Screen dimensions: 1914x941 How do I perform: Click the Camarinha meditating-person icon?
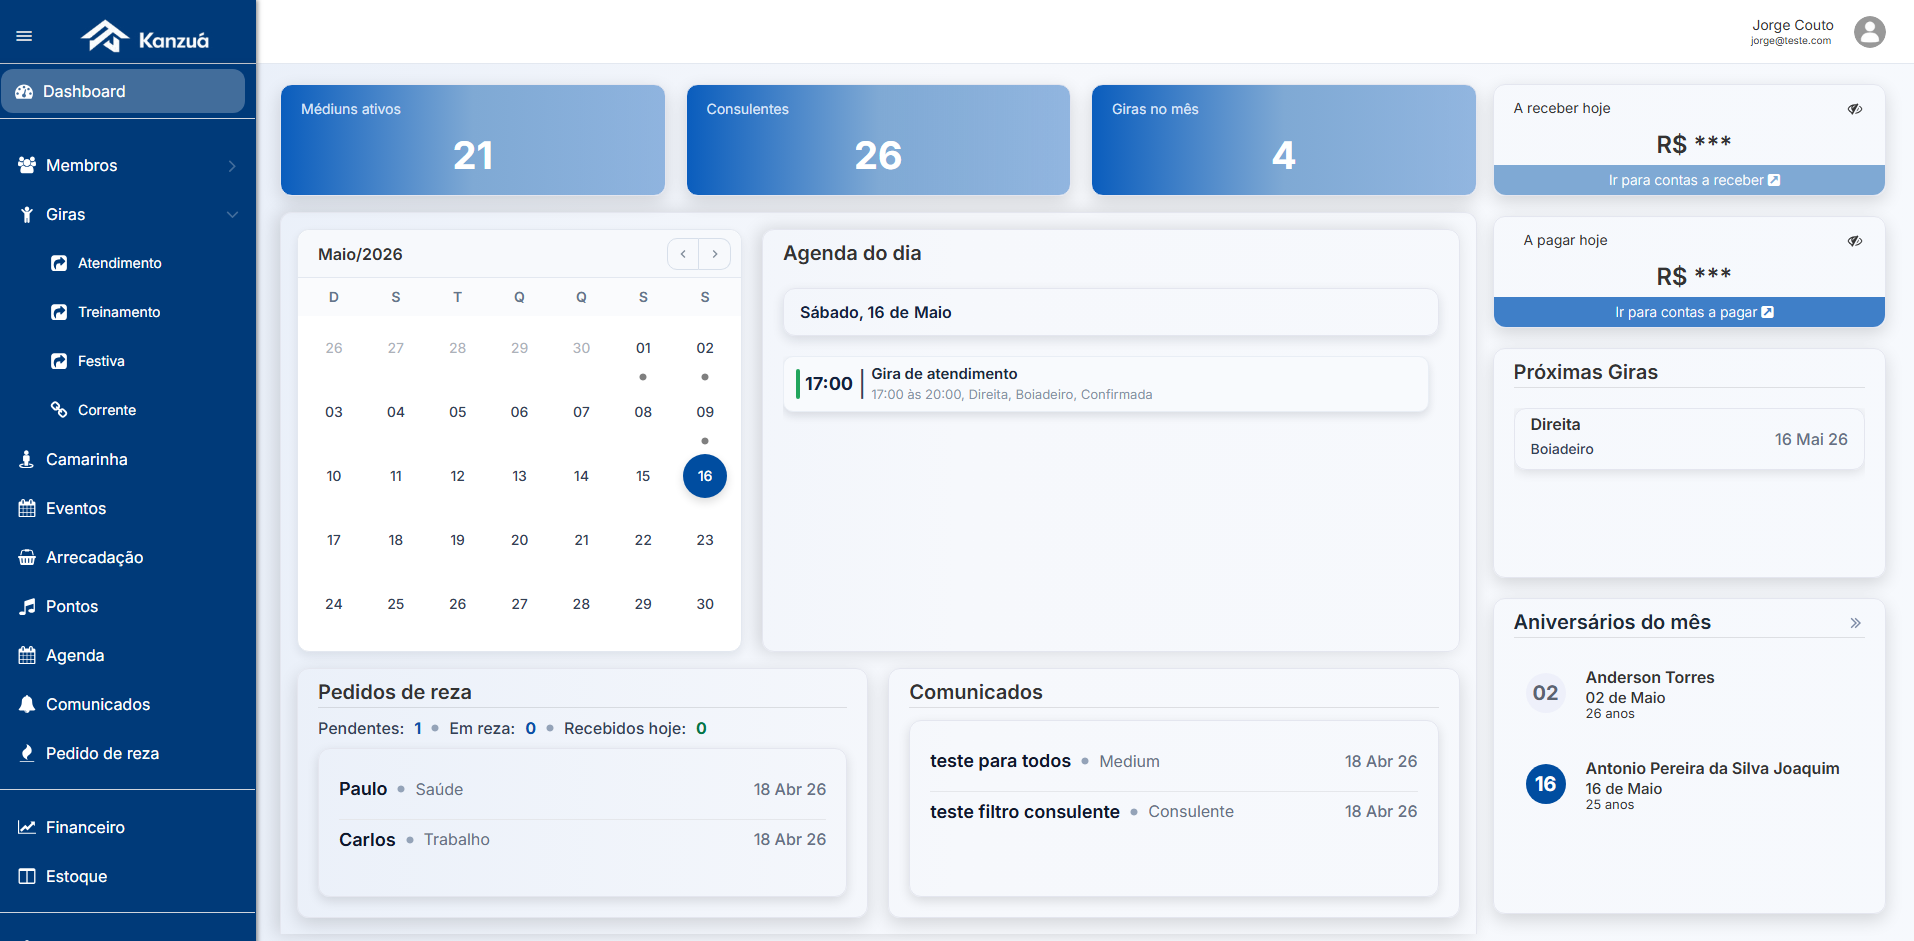coord(27,459)
